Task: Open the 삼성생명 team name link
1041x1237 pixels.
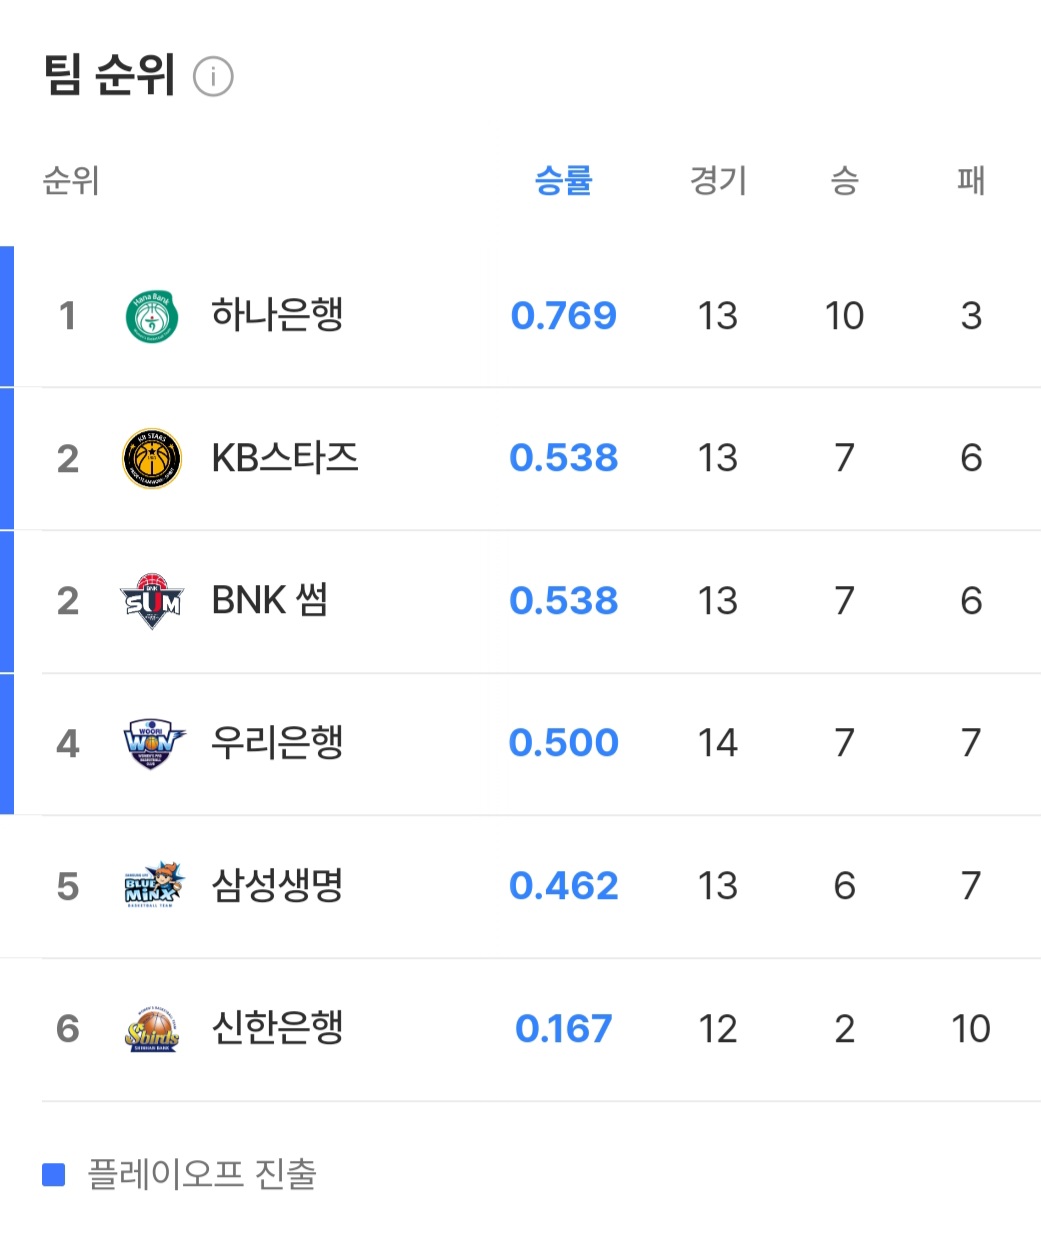Action: (x=277, y=885)
